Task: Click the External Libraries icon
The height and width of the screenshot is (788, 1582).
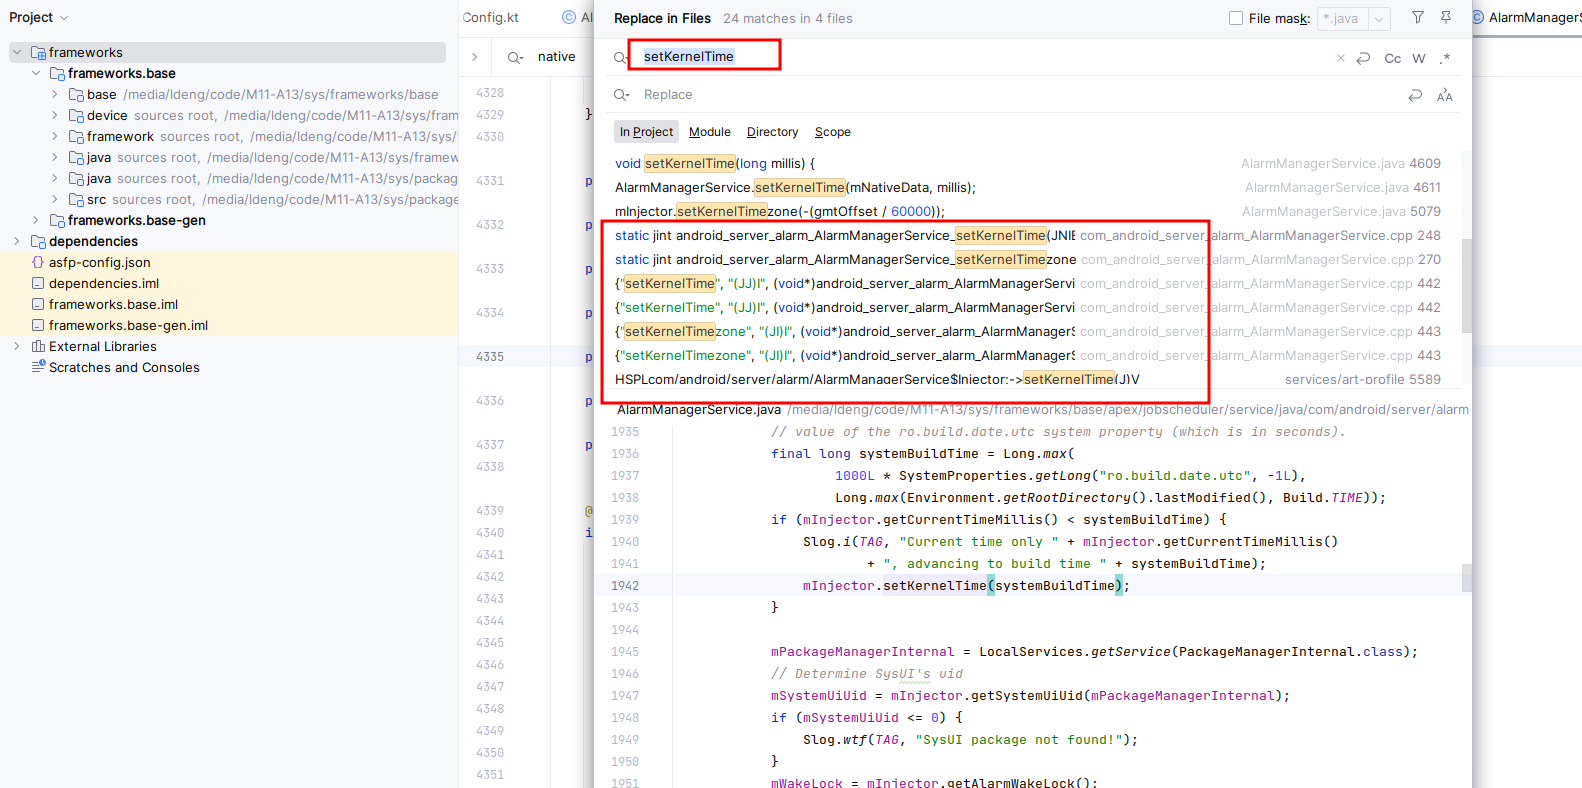Action: point(38,346)
